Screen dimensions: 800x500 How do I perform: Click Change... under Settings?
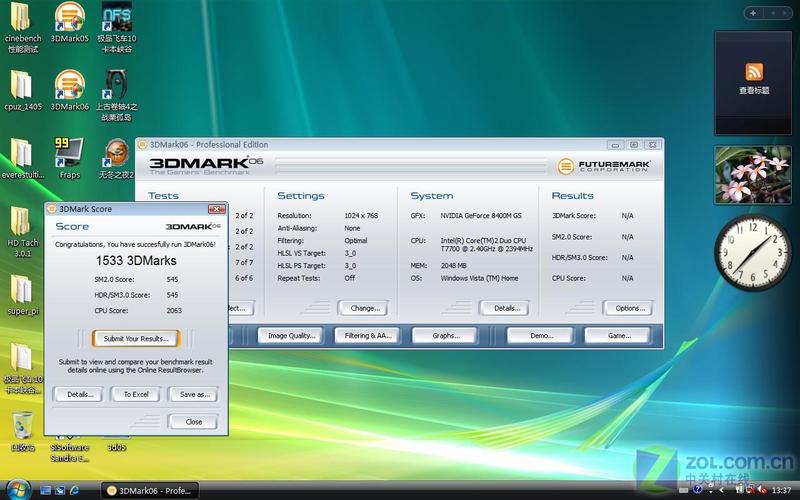point(364,308)
